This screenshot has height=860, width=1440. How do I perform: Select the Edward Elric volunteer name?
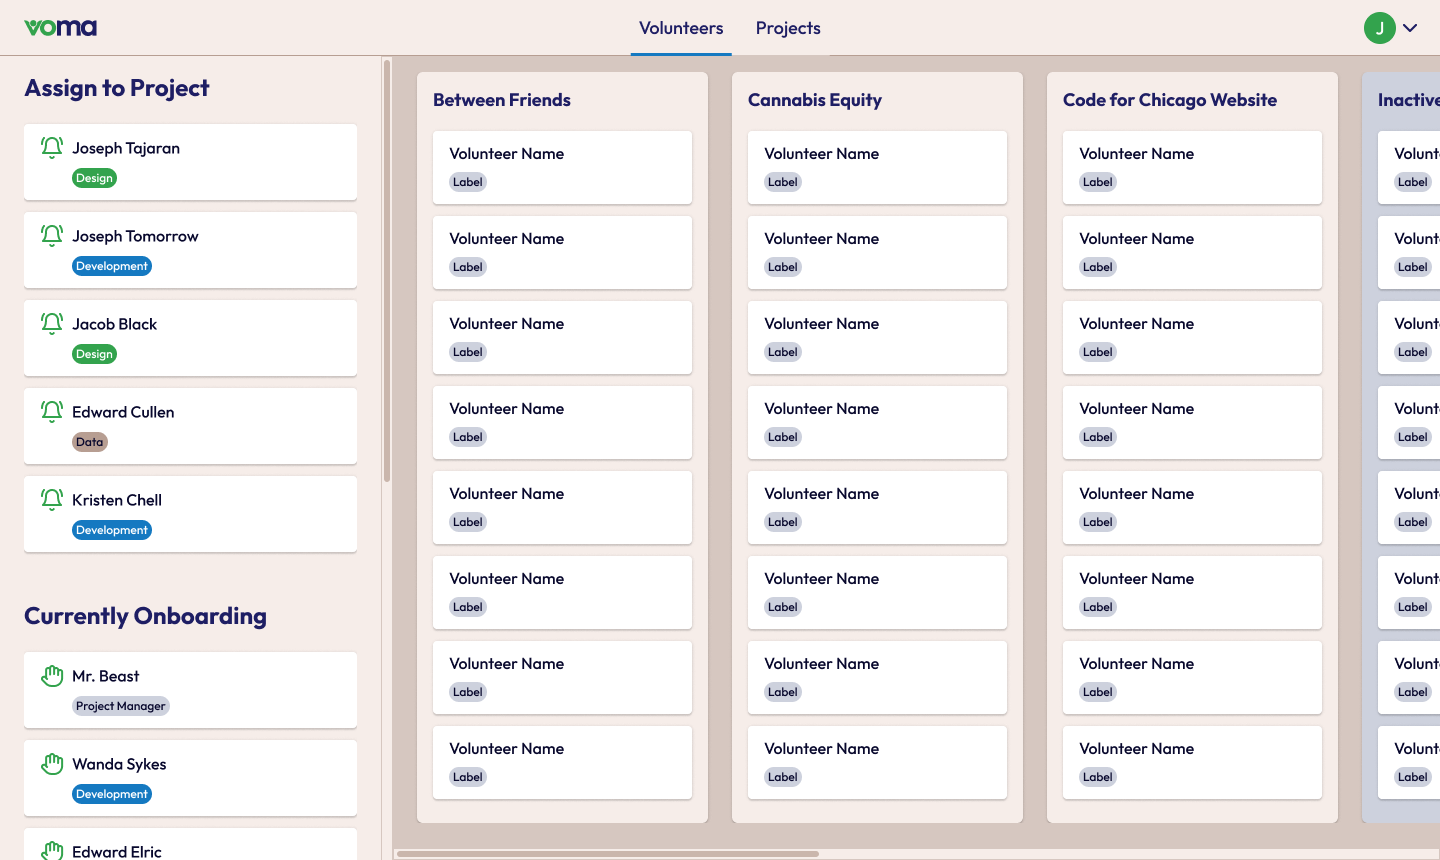117,851
